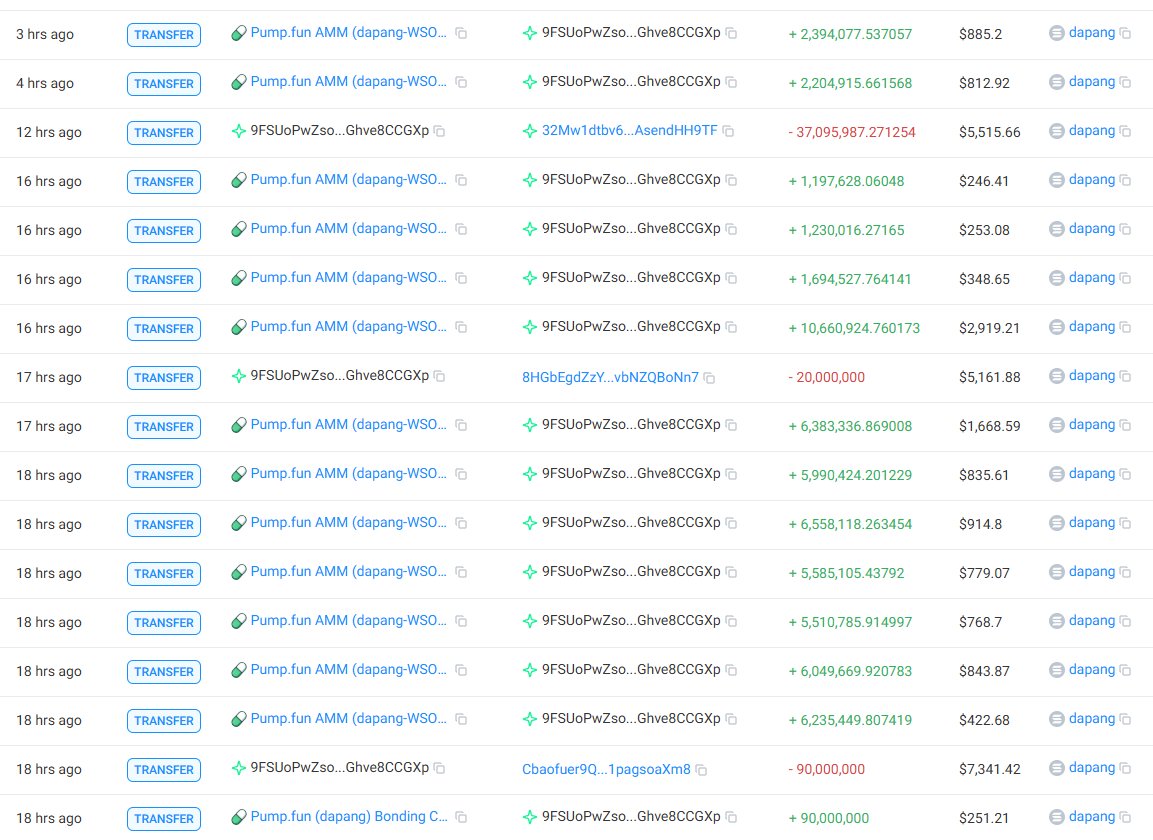Copy dapang token address in the $885.2 row
The height and width of the screenshot is (840, 1153).
coord(1125,33)
